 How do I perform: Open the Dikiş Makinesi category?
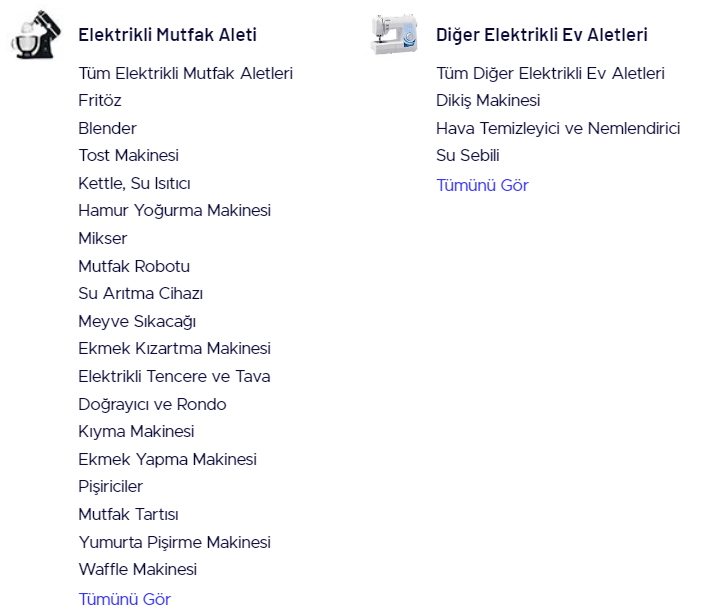pos(488,100)
